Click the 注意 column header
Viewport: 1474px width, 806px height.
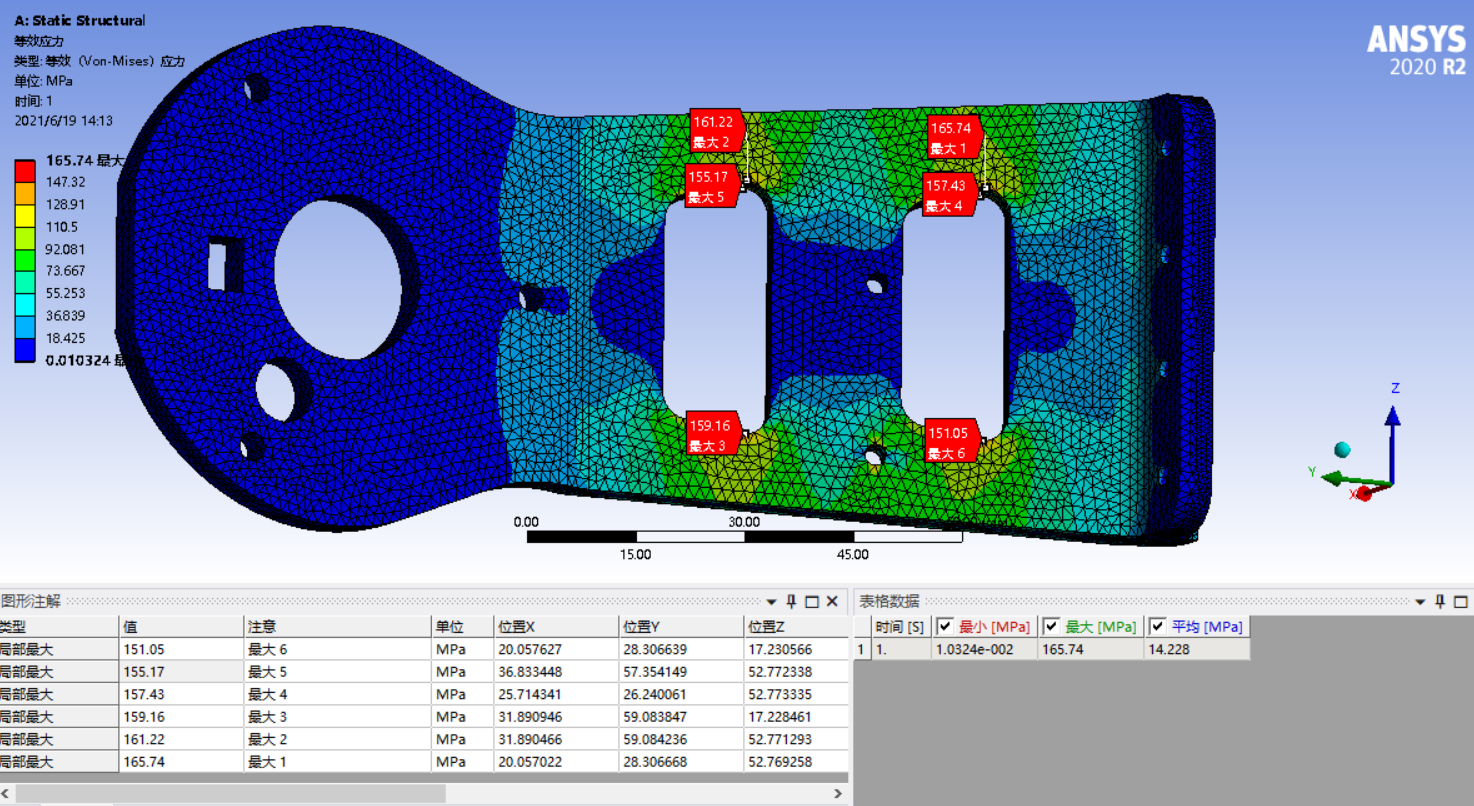[336, 627]
